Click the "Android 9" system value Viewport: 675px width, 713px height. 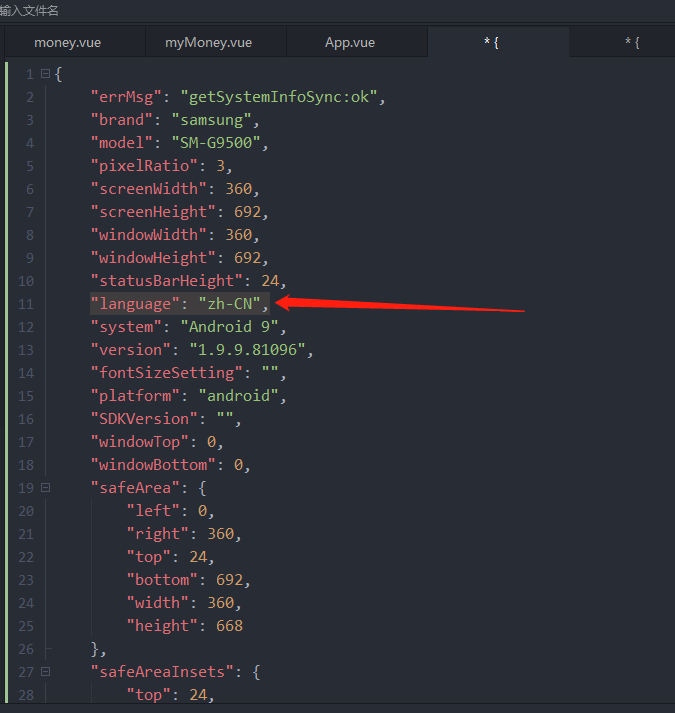pos(232,327)
